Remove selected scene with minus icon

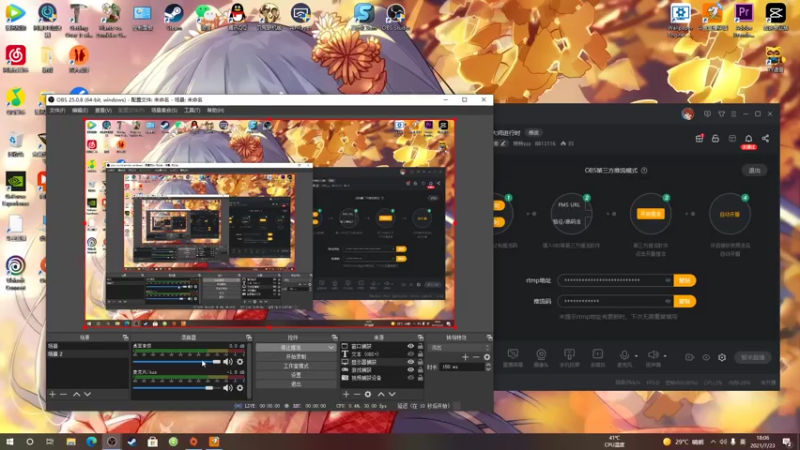pos(63,394)
